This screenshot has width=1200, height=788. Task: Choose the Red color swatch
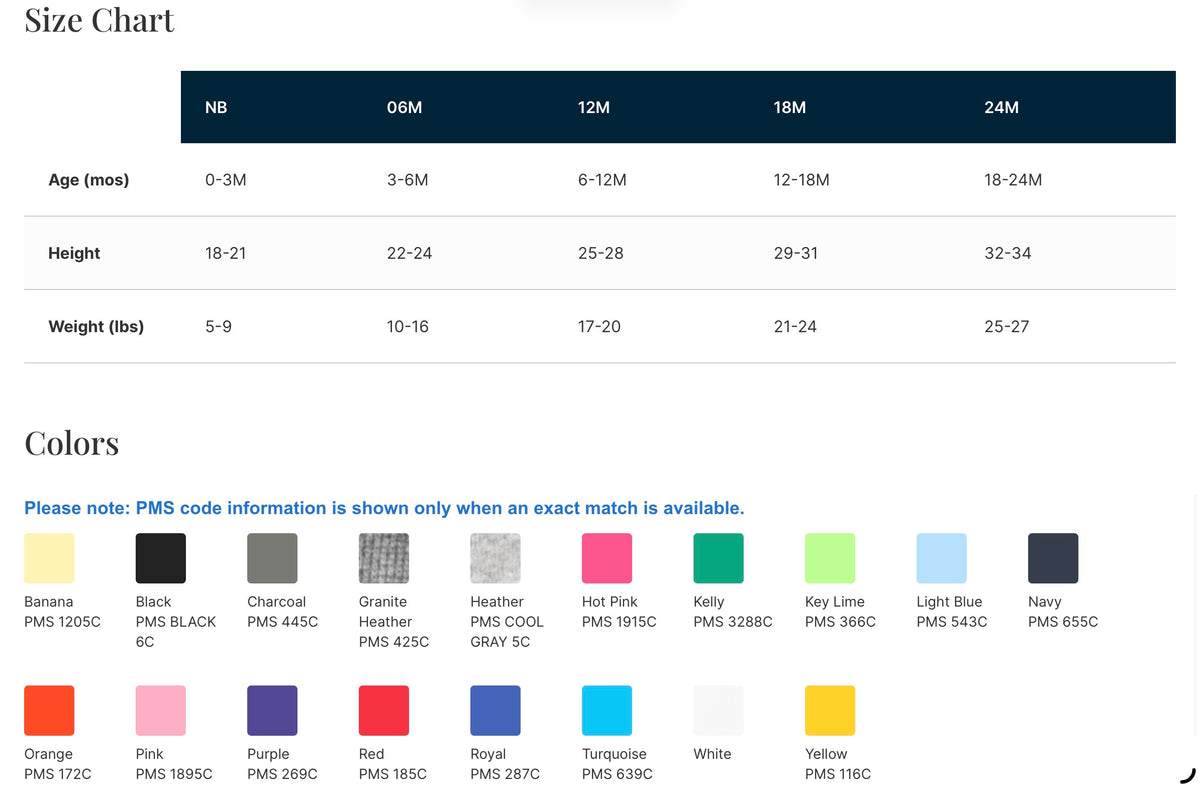(384, 710)
